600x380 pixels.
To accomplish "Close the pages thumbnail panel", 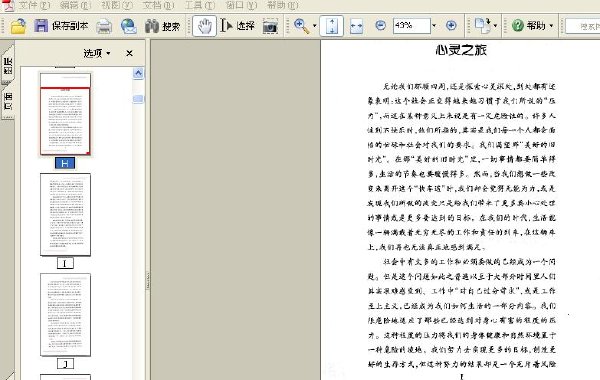I will pyautogui.click(x=129, y=53).
